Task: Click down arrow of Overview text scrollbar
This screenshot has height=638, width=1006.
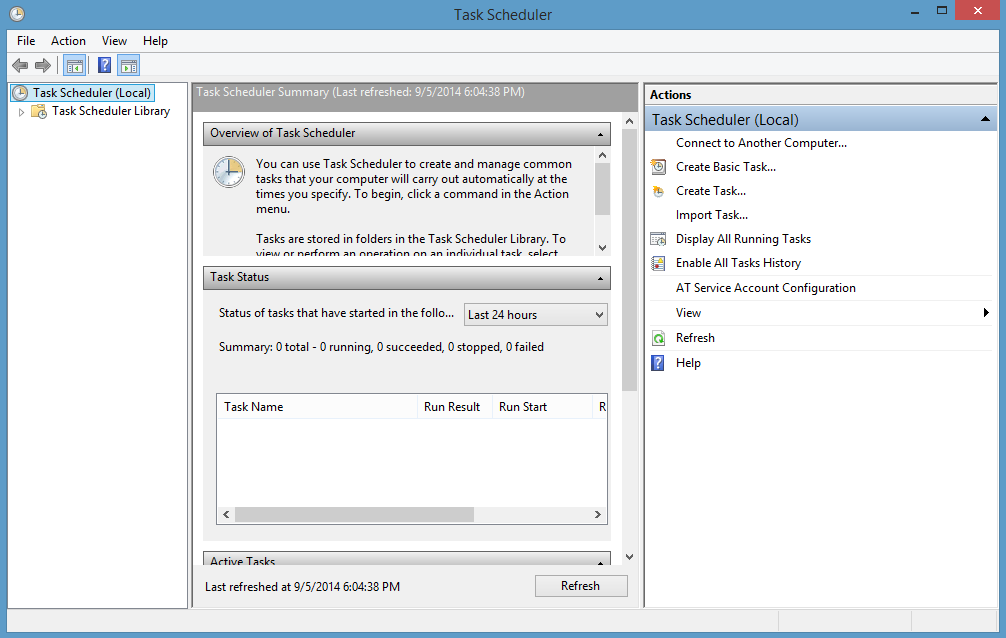Action: pos(602,248)
